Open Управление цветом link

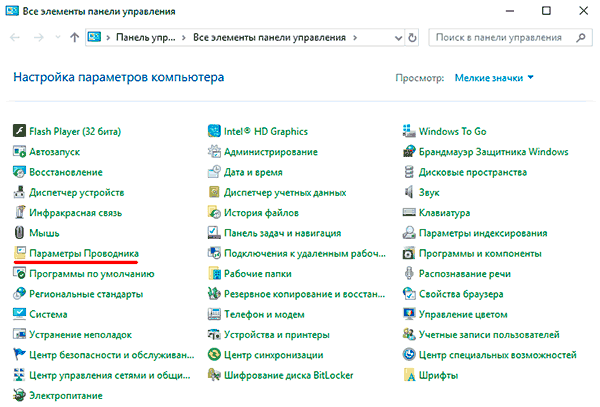pyautogui.click(x=463, y=314)
